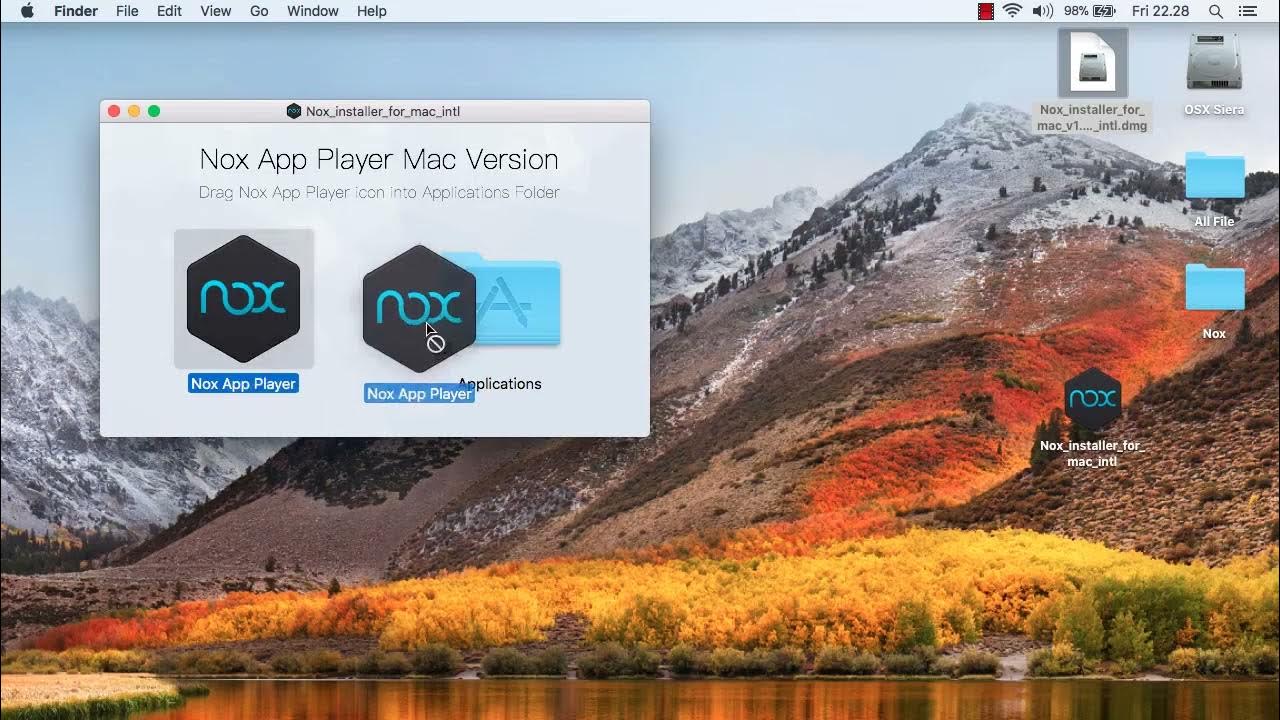
Task: Click the red recording icon in menu bar
Action: (x=985, y=11)
